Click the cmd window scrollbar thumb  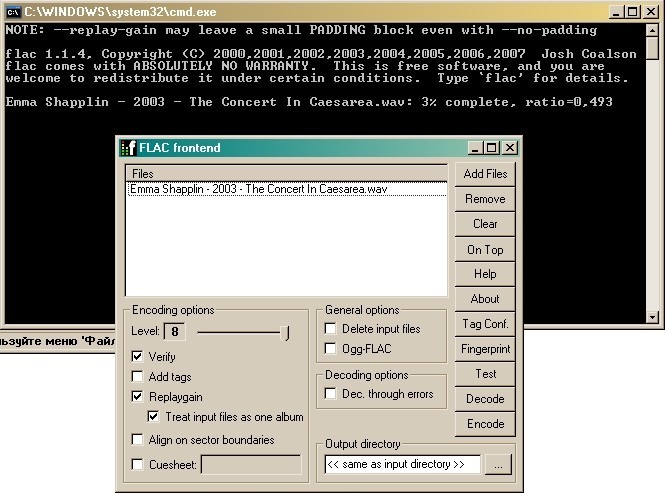coord(652,48)
